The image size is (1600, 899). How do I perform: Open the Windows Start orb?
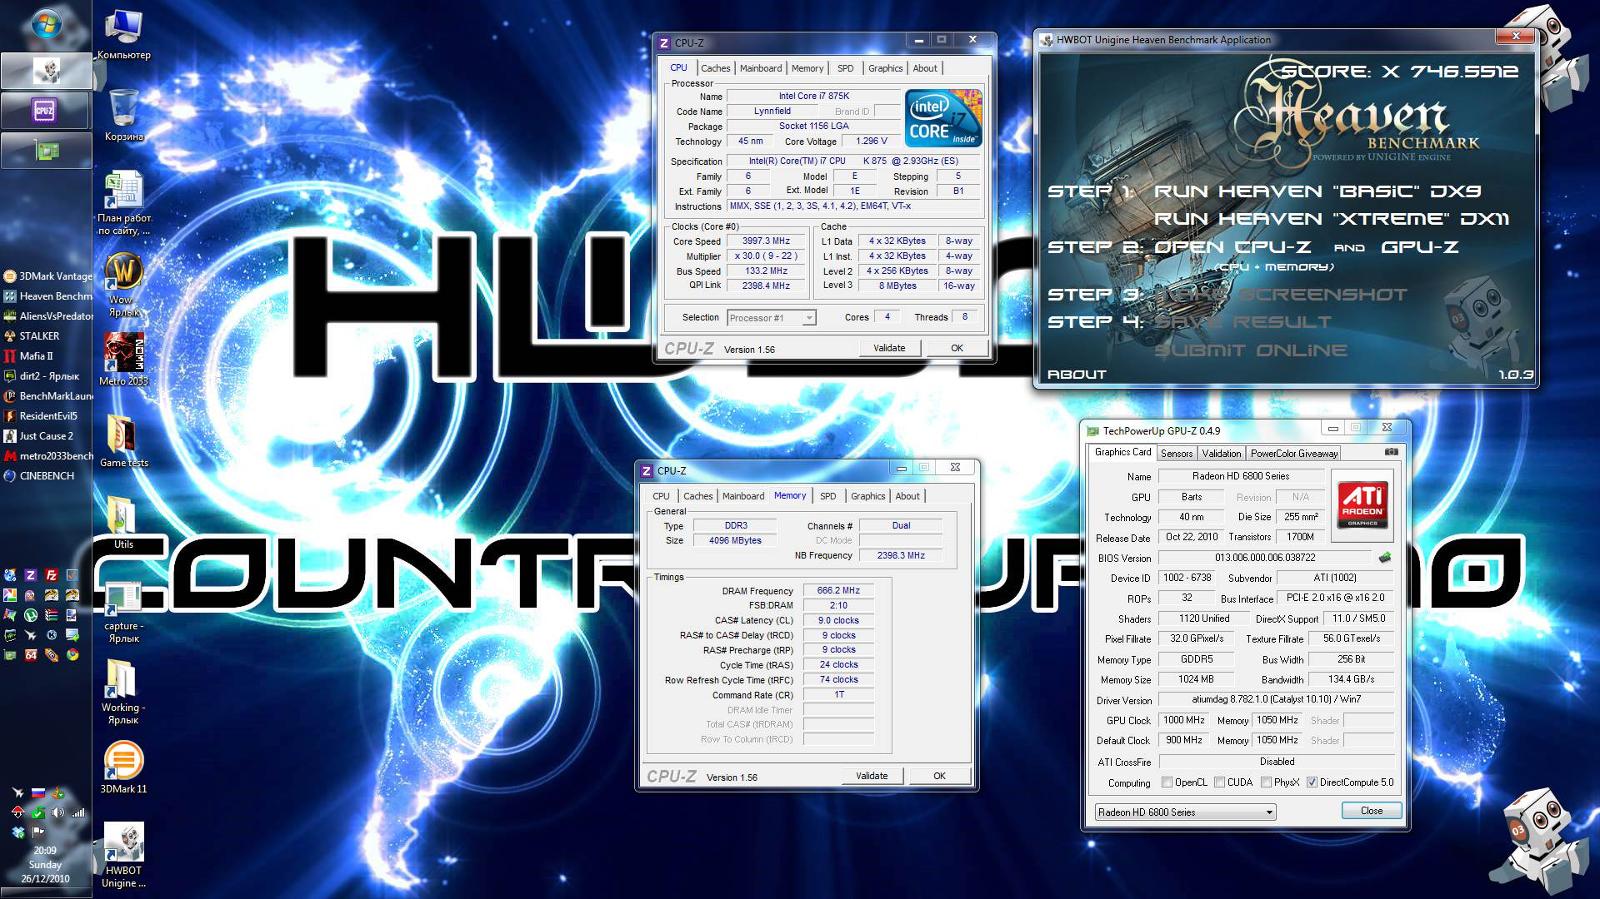[45, 25]
